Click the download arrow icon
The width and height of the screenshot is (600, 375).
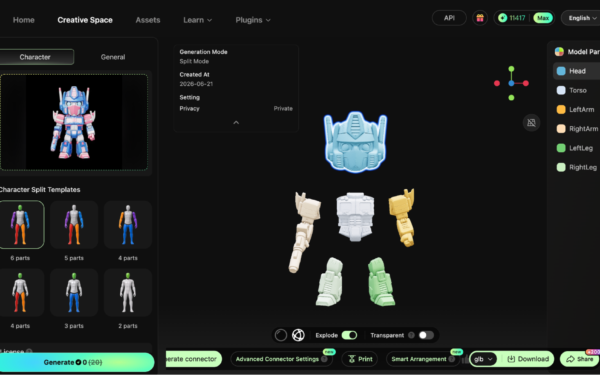coord(511,359)
